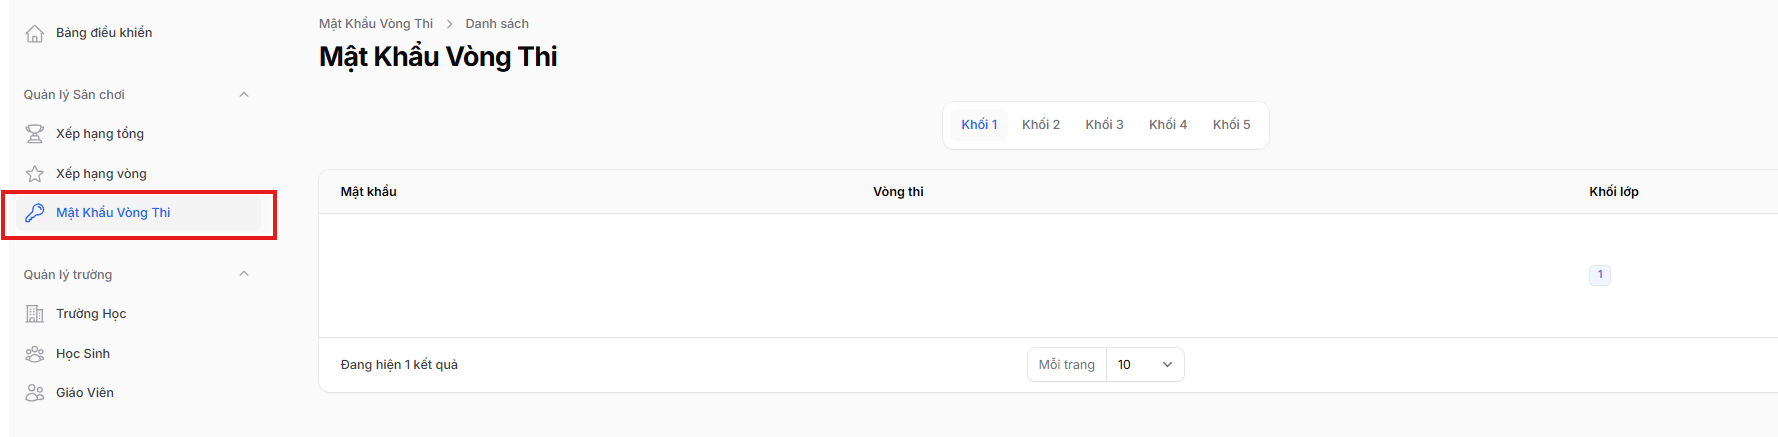Open the Mỗi trang page-size dropdown
This screenshot has width=1778, height=437.
(1144, 365)
